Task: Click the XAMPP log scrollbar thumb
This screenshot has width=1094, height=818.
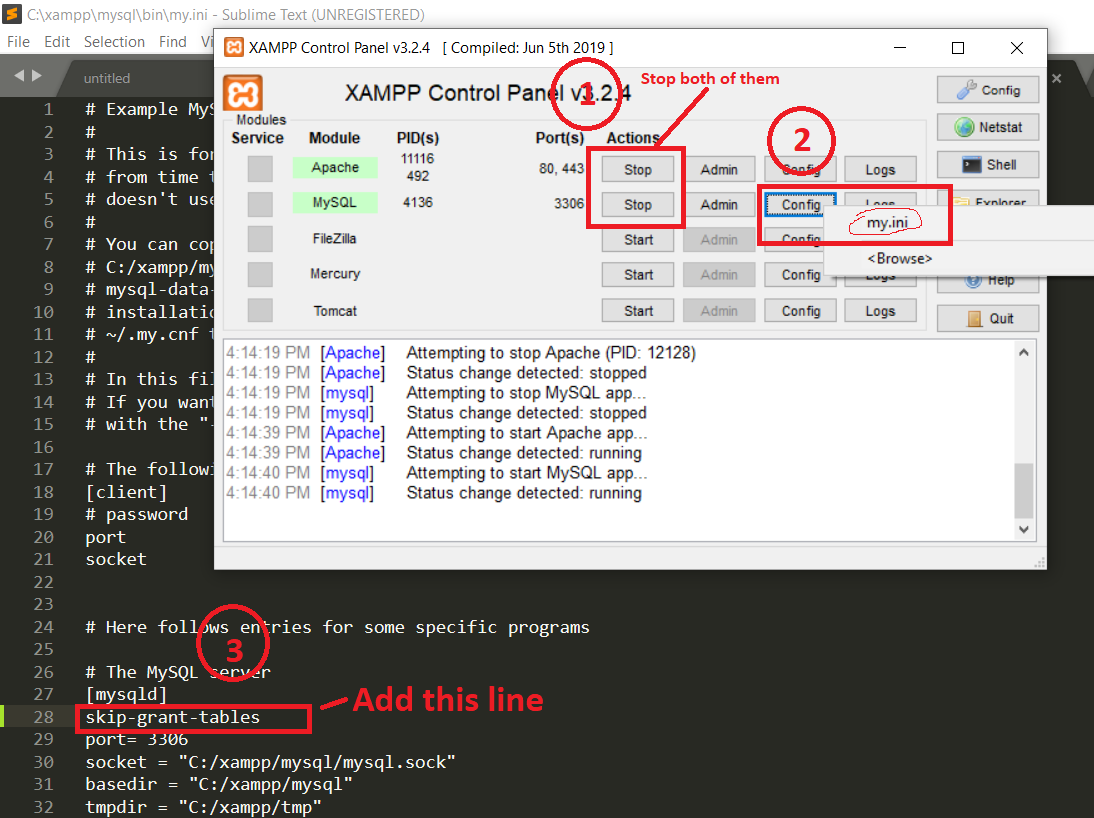Action: click(1024, 490)
